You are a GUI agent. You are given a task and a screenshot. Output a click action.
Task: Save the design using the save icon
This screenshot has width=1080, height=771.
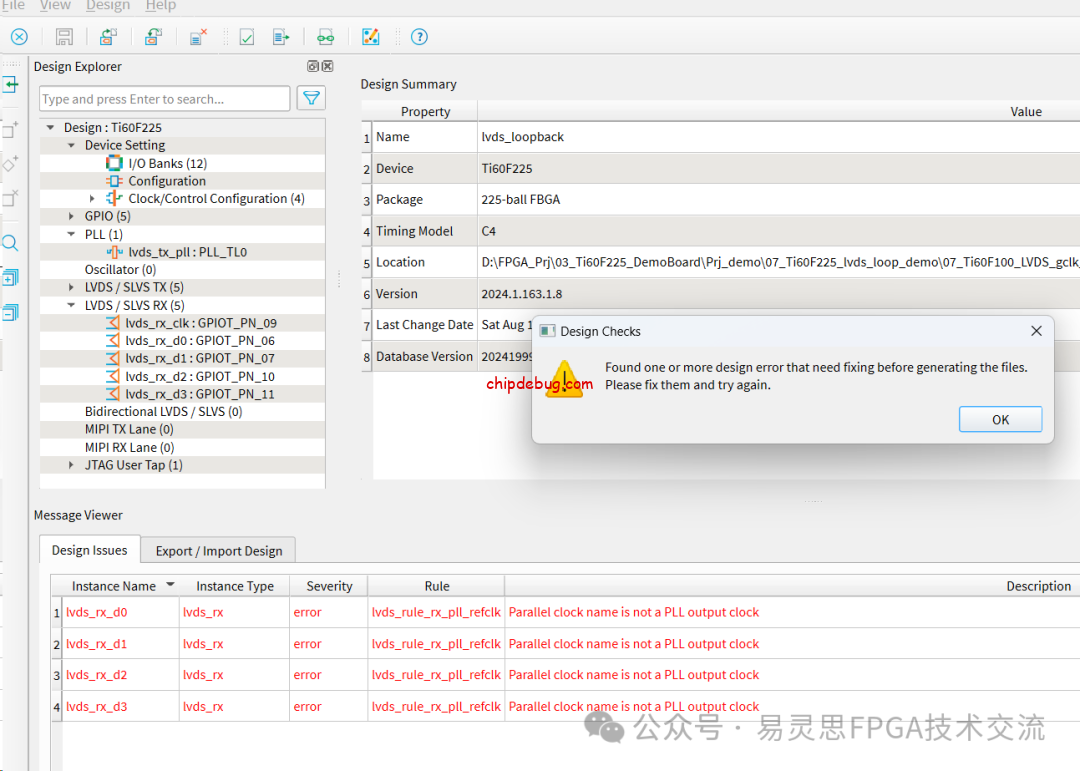(63, 37)
